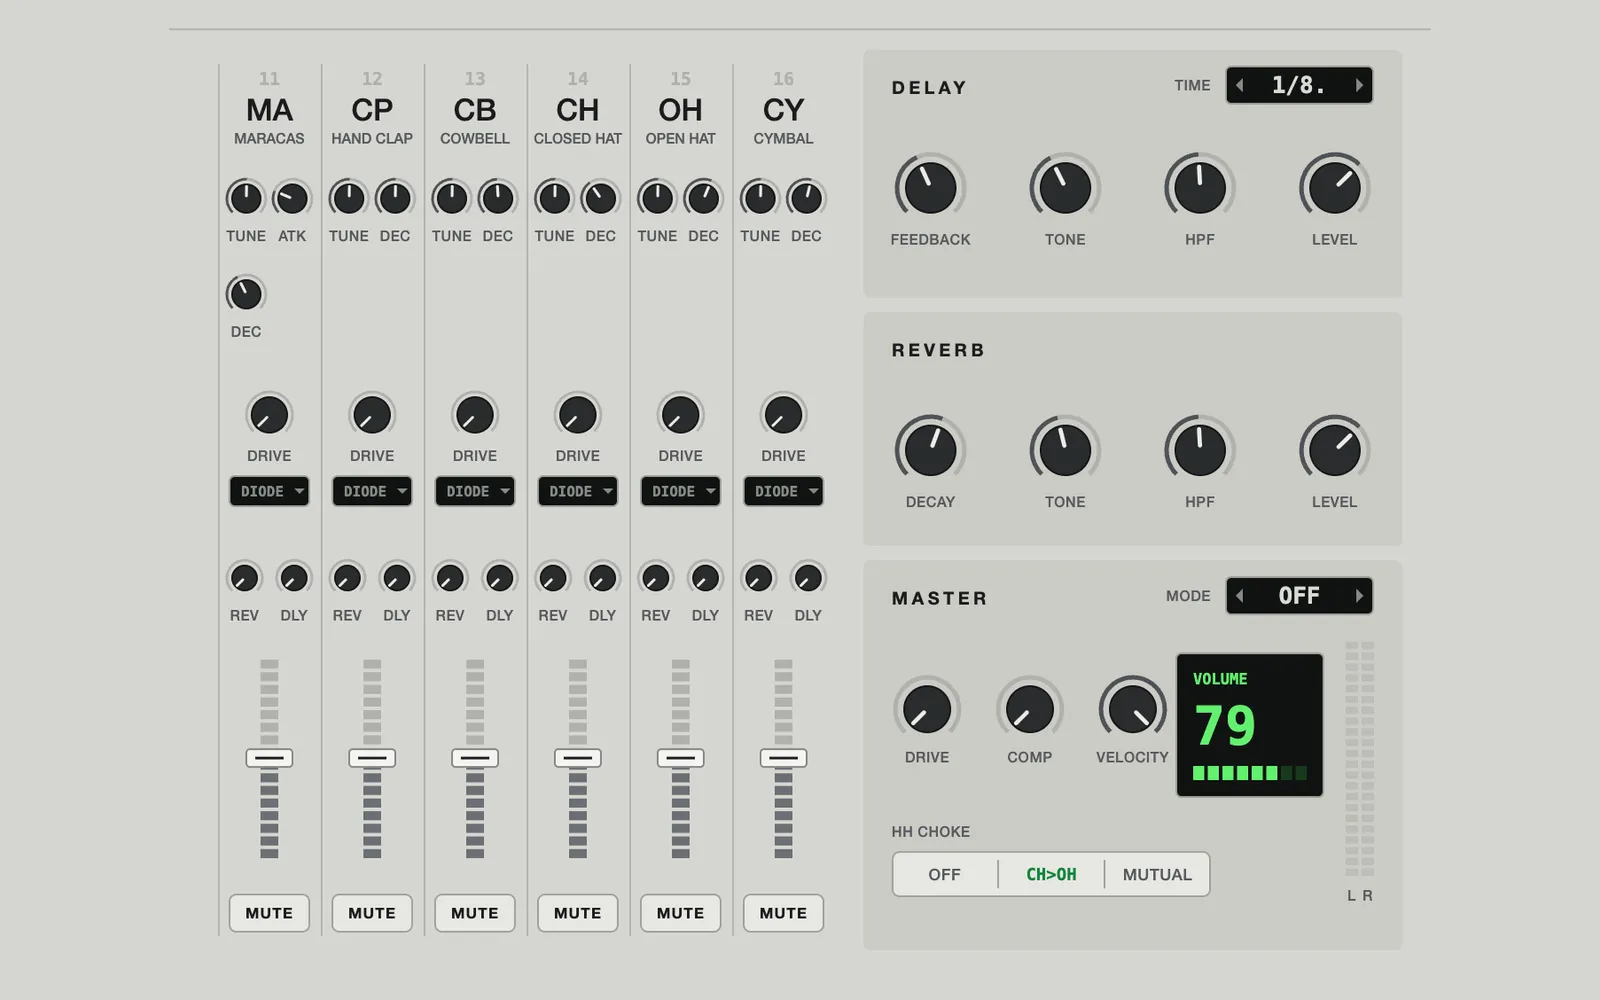The width and height of the screenshot is (1600, 1000).
Task: Click the Hand Clap TUNE knob
Action: tap(349, 198)
